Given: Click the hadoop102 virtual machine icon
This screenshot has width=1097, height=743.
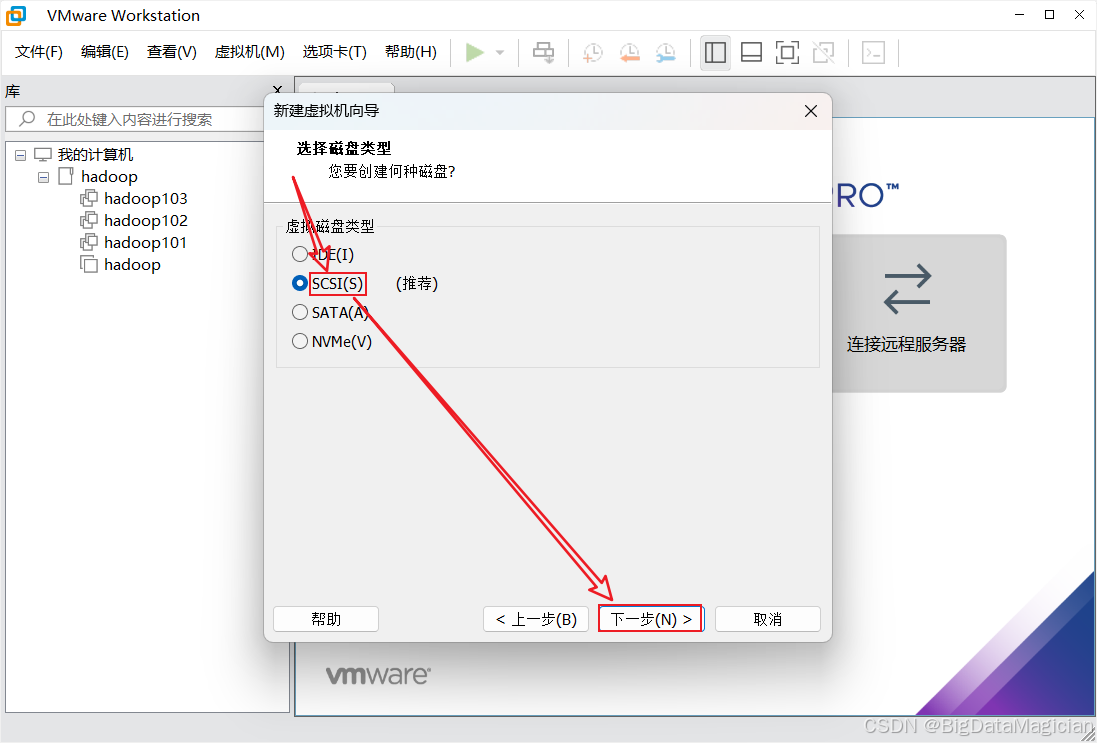Looking at the screenshot, I should [x=89, y=220].
